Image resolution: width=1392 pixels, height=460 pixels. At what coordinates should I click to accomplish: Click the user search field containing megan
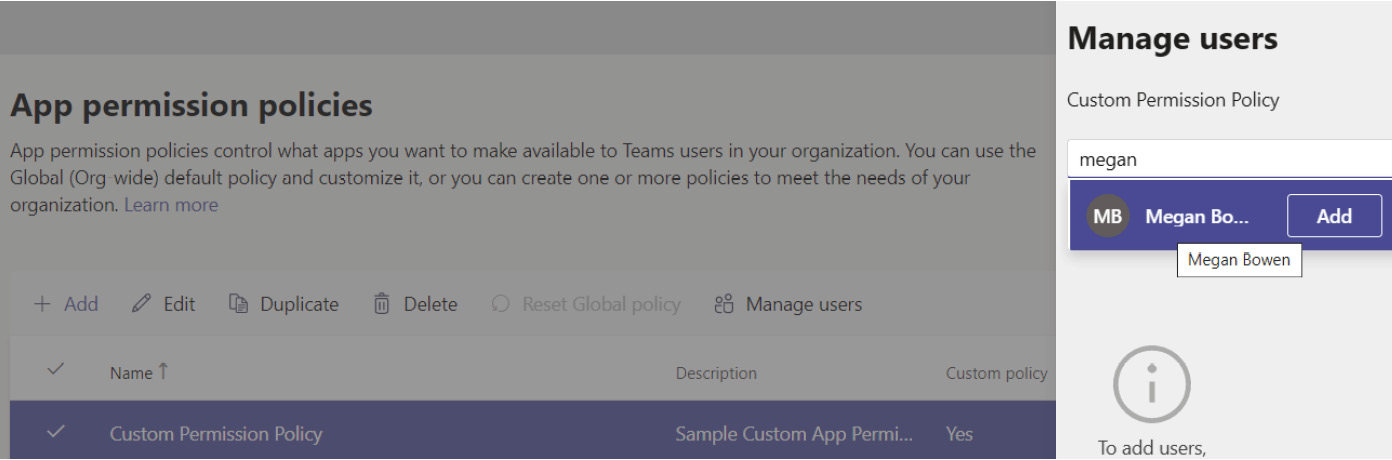point(1229,160)
